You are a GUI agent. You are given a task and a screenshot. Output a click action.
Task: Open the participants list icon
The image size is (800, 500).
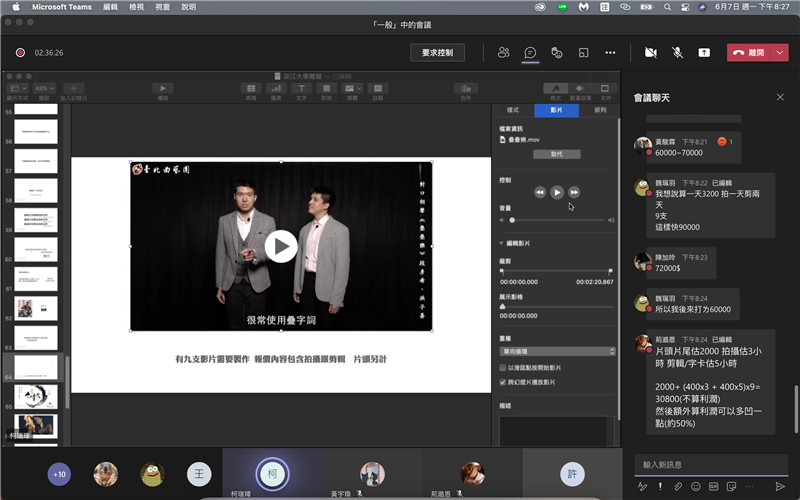tap(504, 52)
